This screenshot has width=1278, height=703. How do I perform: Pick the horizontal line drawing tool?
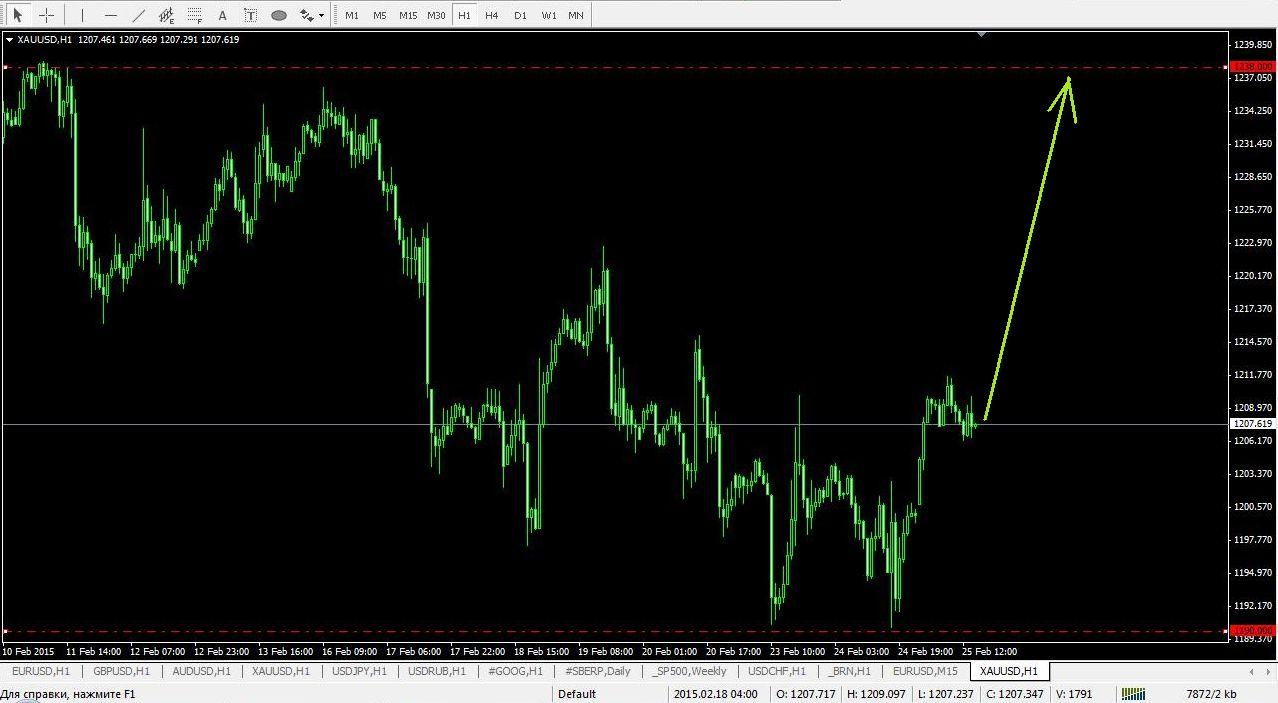click(x=110, y=15)
